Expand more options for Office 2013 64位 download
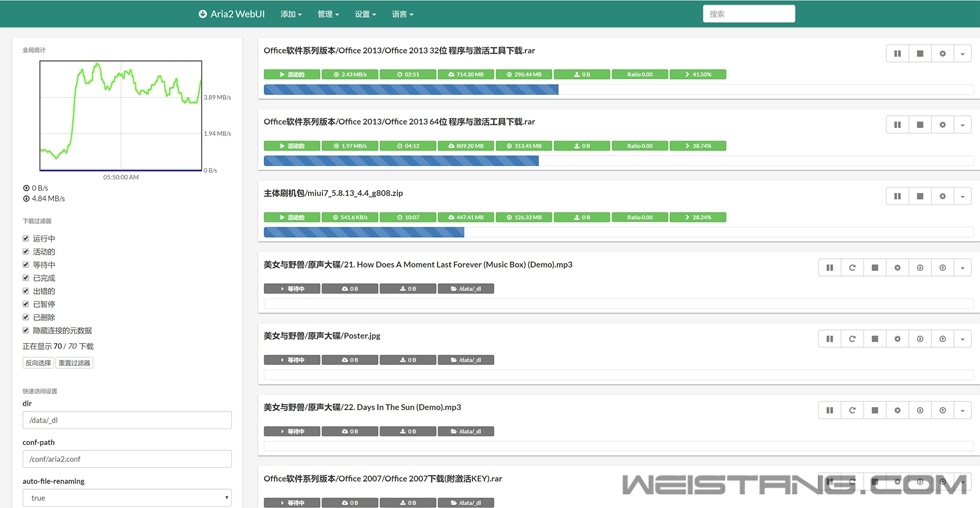 pos(962,125)
